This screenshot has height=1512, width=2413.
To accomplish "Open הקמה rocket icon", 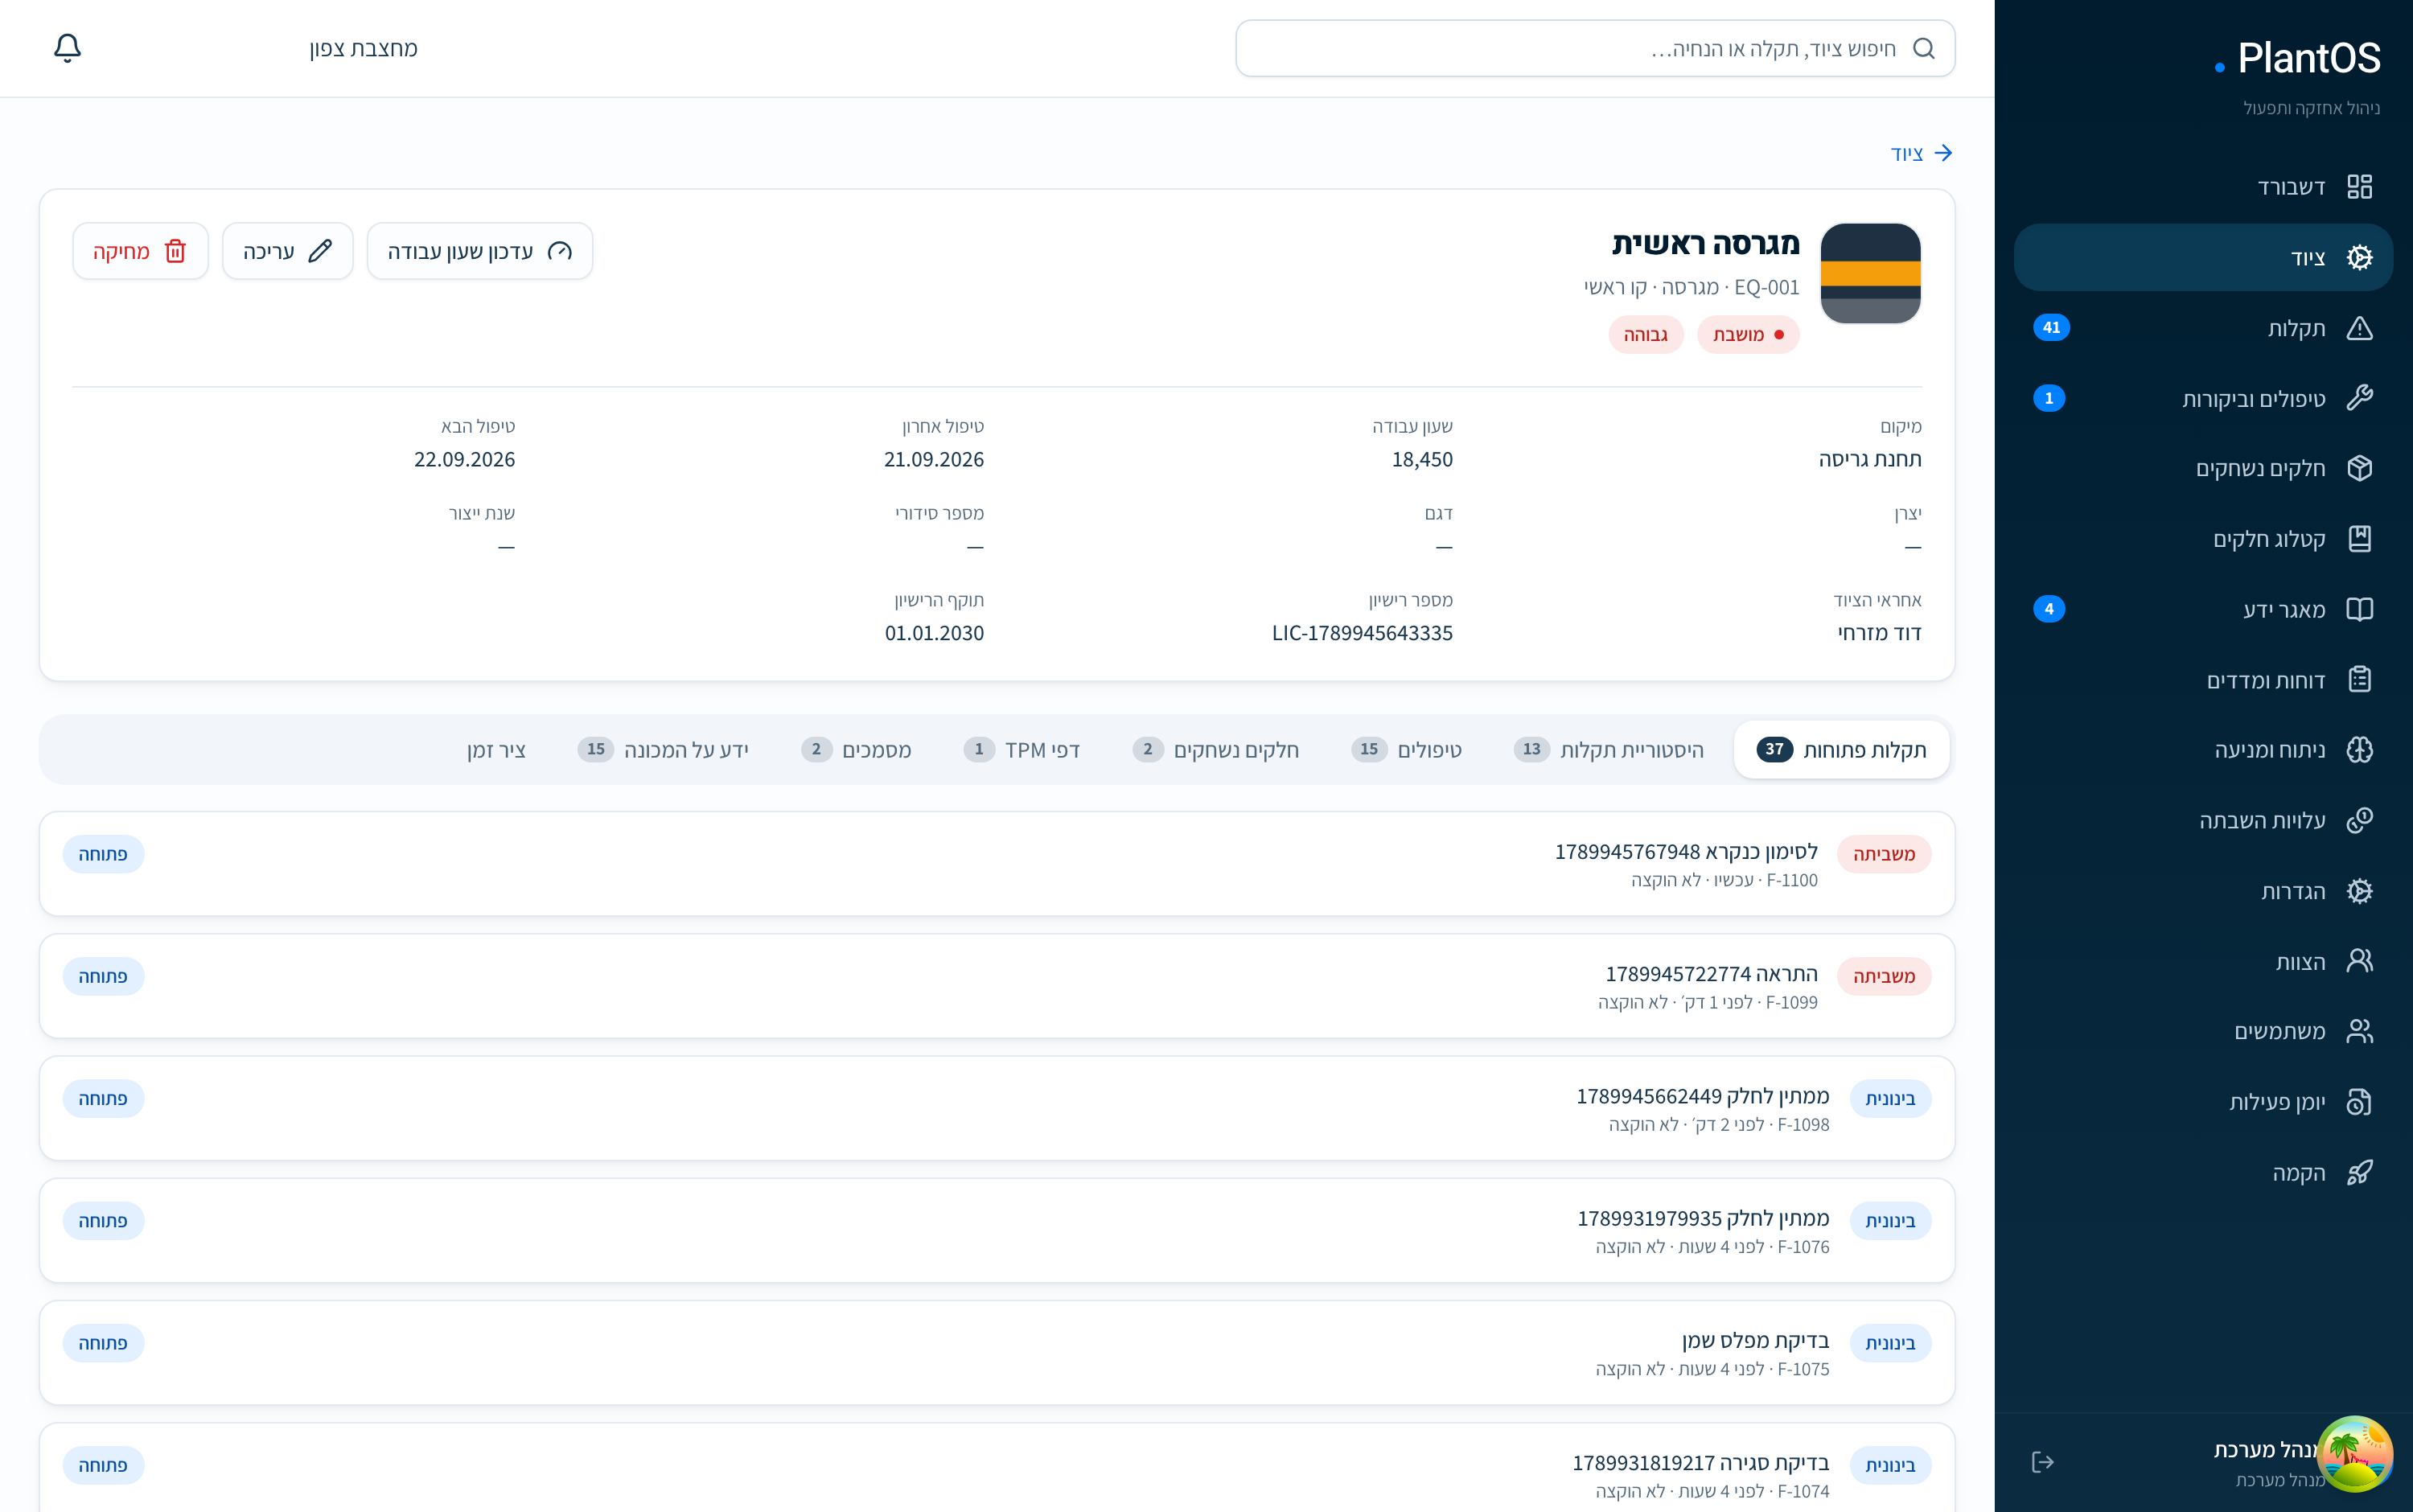I will pos(2359,1172).
